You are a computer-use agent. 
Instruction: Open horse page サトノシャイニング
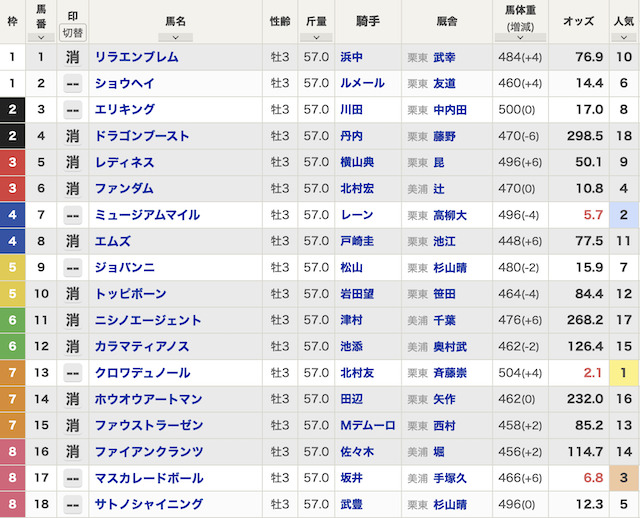tap(149, 504)
